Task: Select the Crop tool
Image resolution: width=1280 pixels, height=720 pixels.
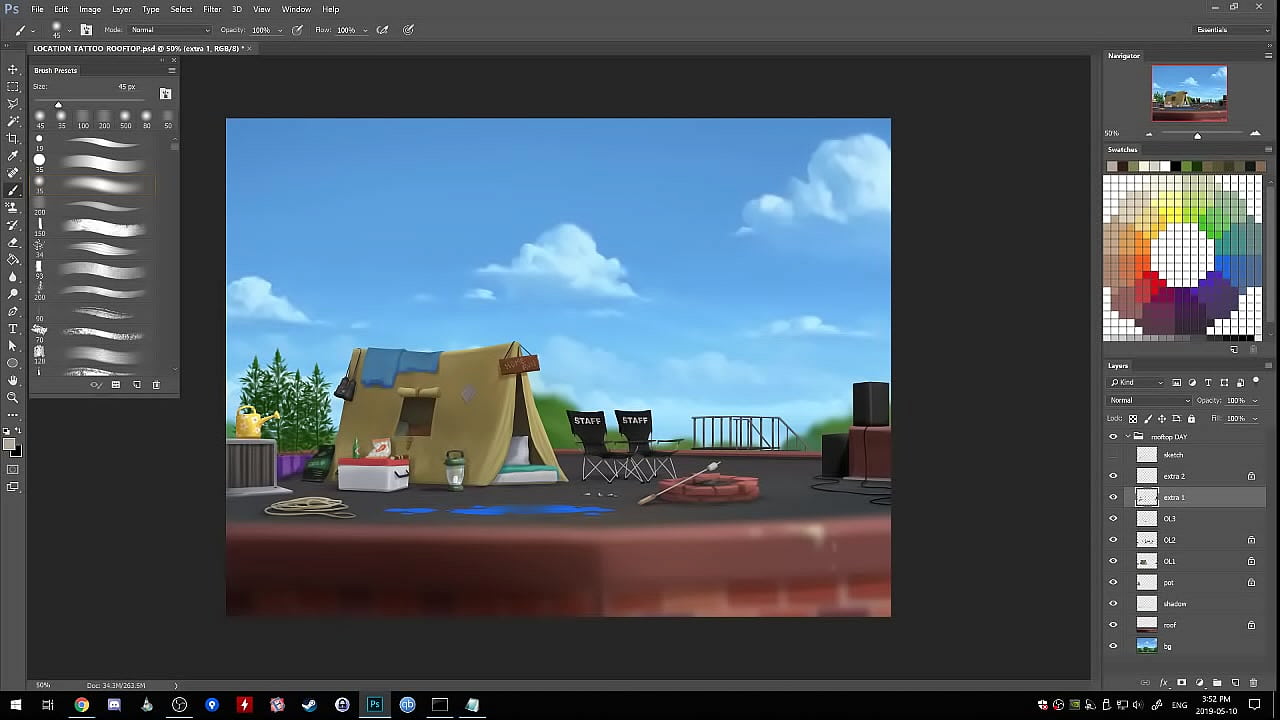Action: pyautogui.click(x=13, y=138)
